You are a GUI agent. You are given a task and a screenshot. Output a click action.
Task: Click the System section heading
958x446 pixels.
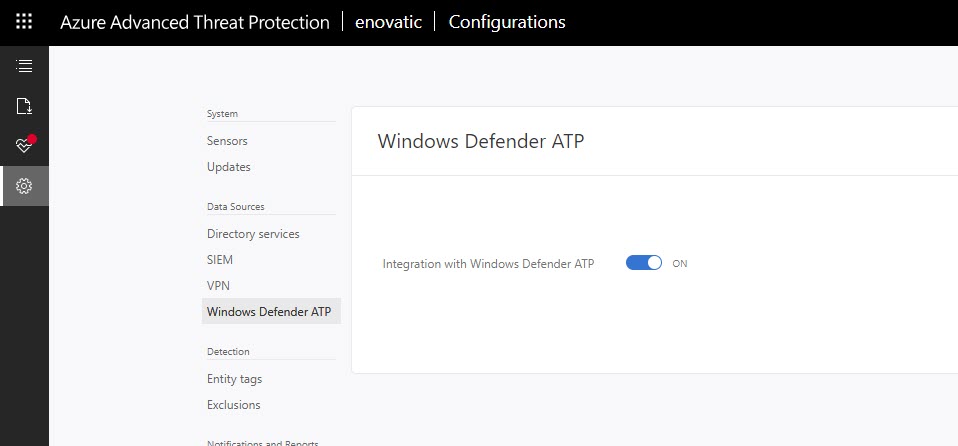222,114
